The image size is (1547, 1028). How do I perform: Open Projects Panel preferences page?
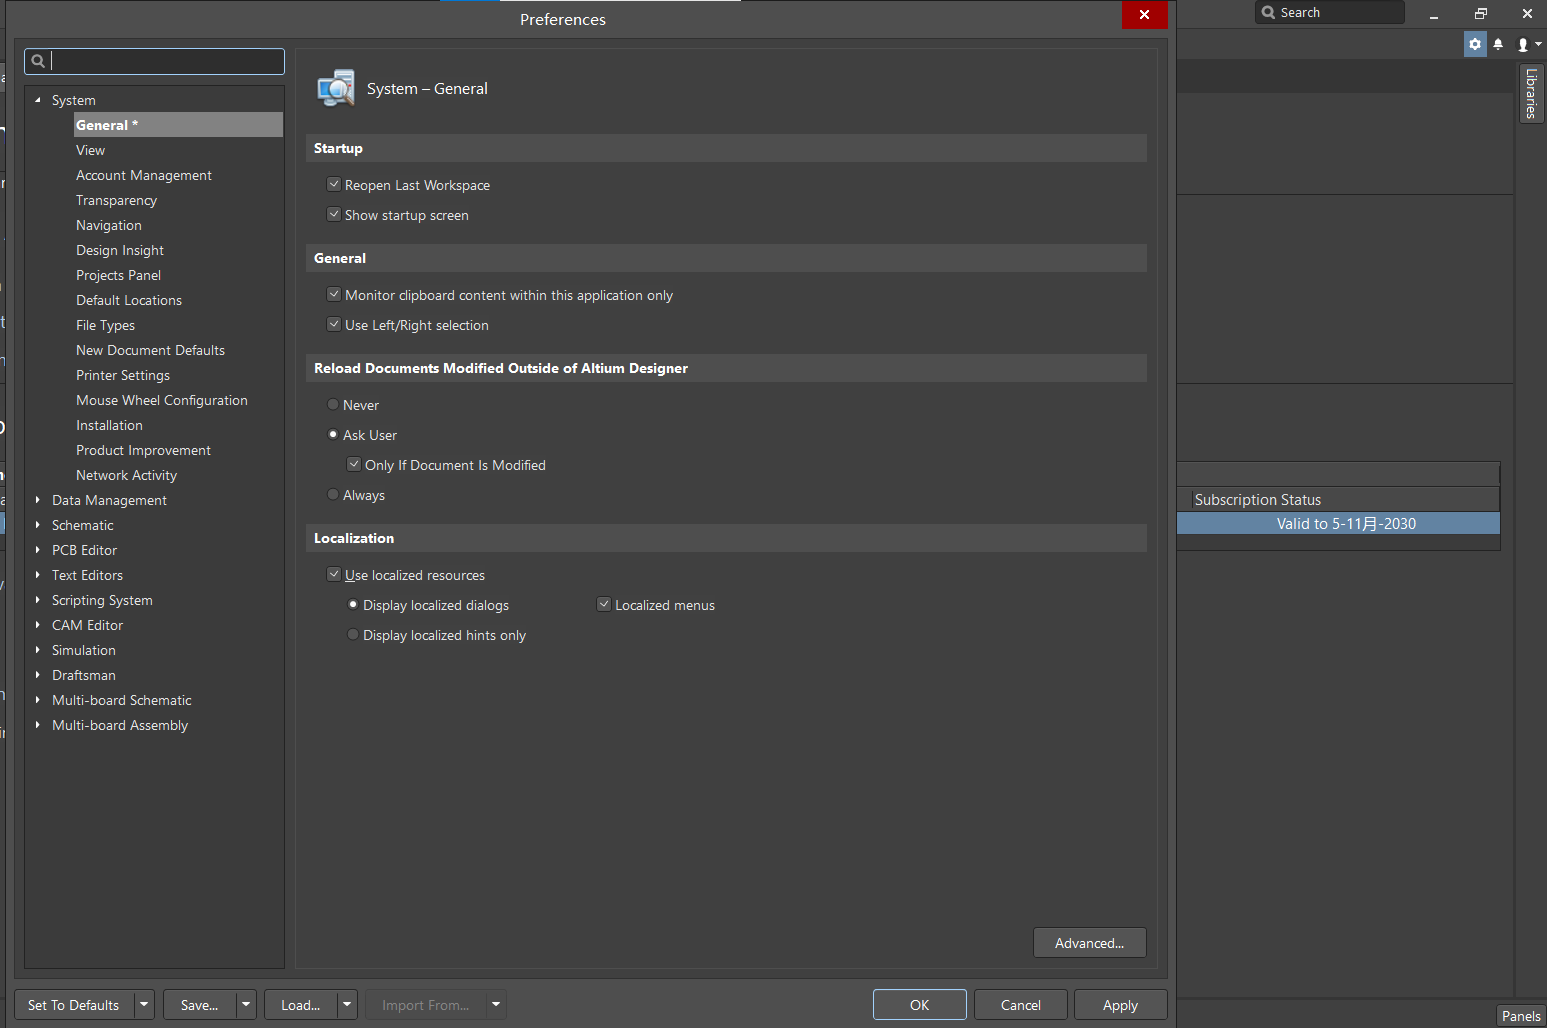118,275
